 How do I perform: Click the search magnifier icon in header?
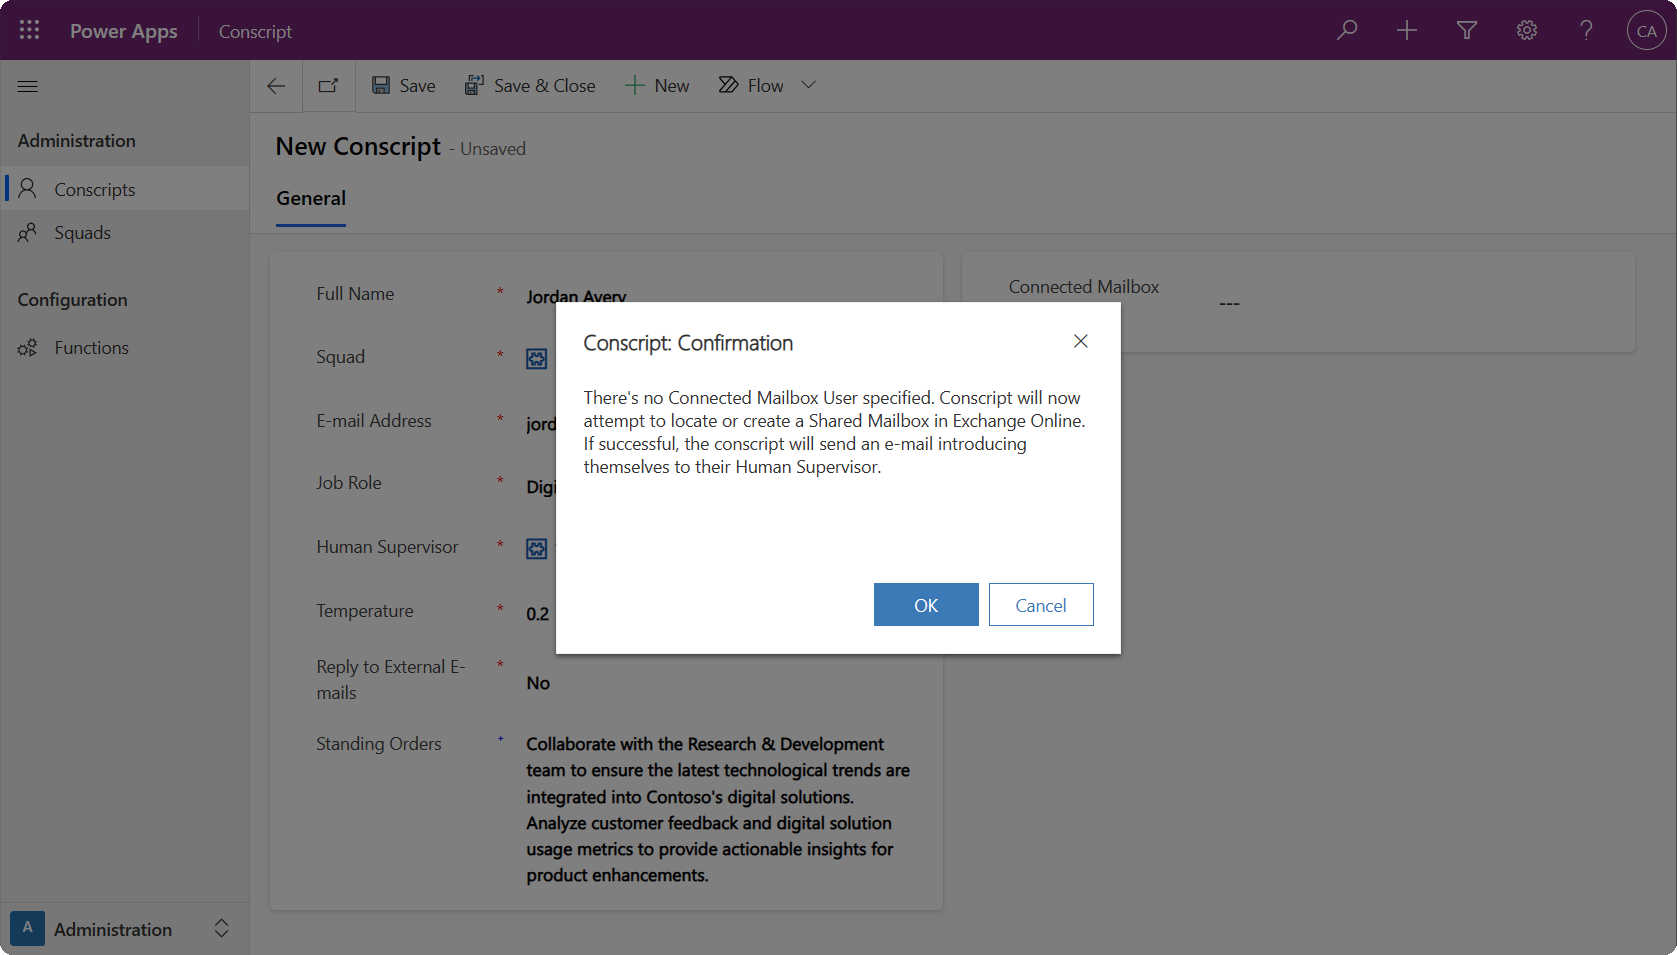pos(1347,30)
